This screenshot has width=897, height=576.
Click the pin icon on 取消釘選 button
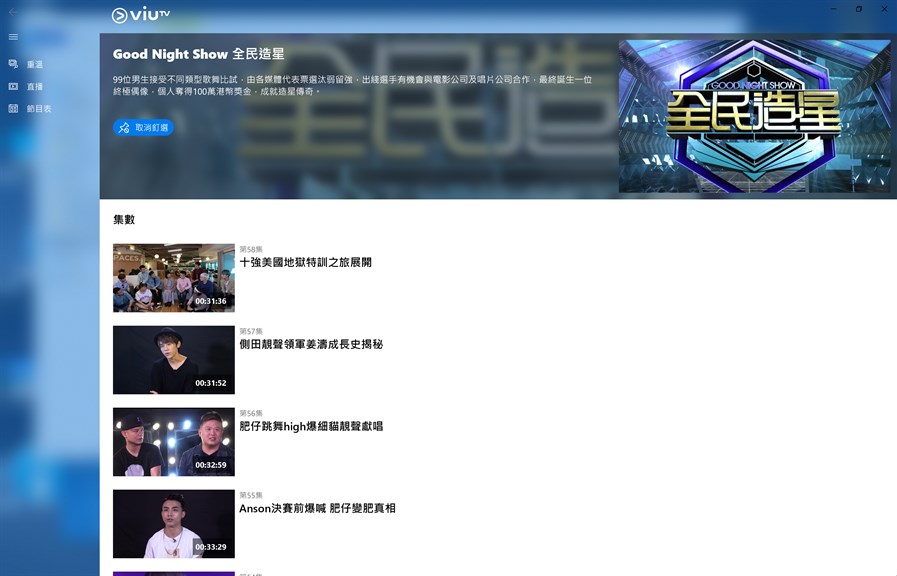point(124,128)
